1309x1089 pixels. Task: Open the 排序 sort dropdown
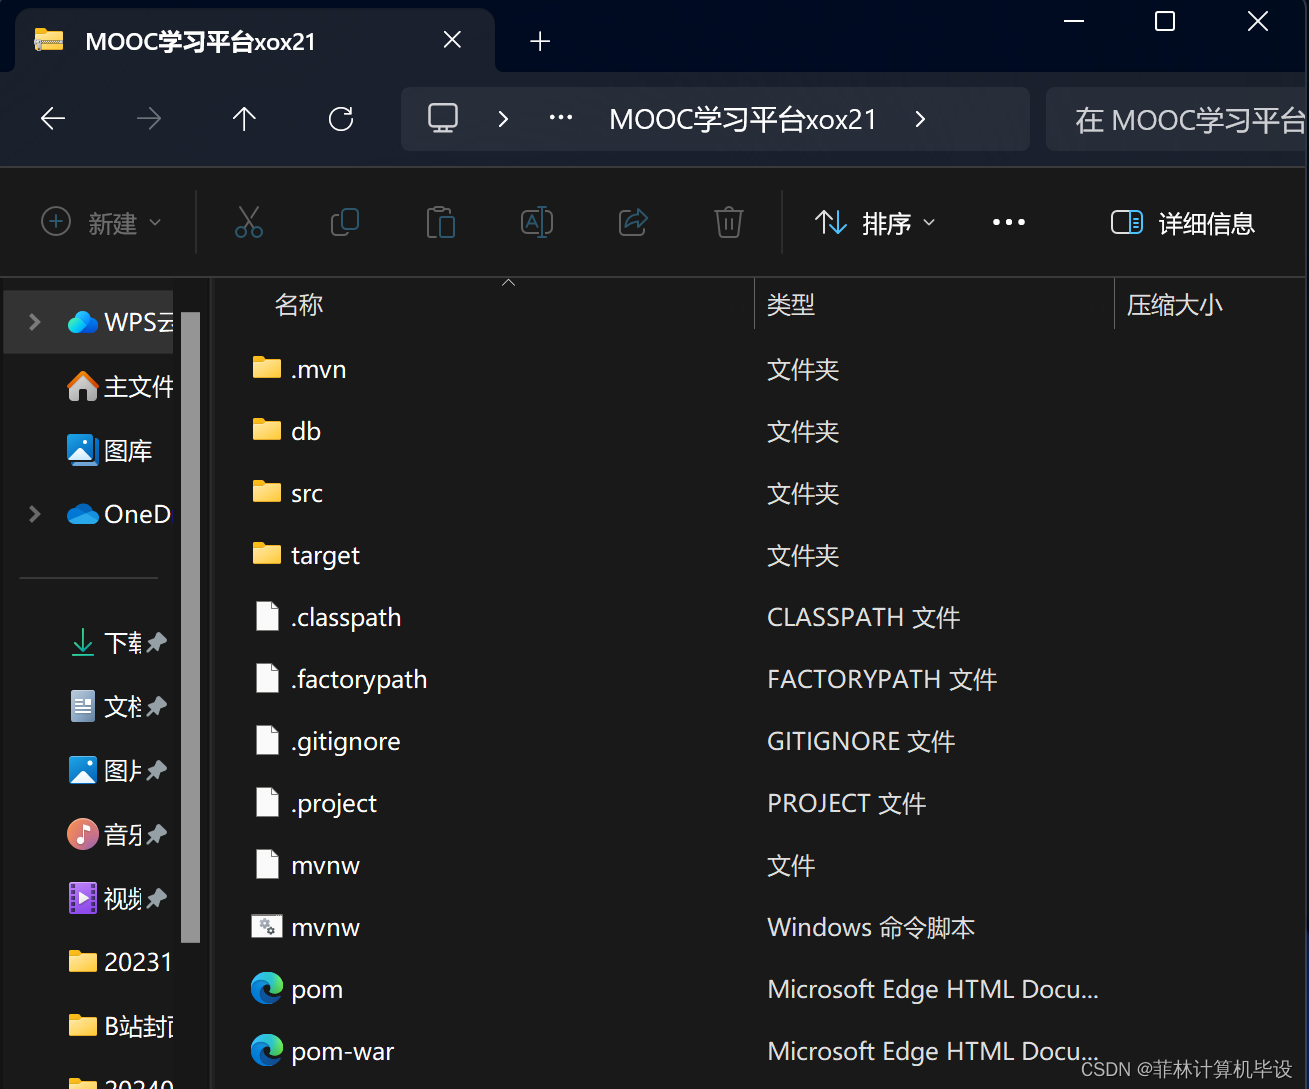pyautogui.click(x=874, y=222)
